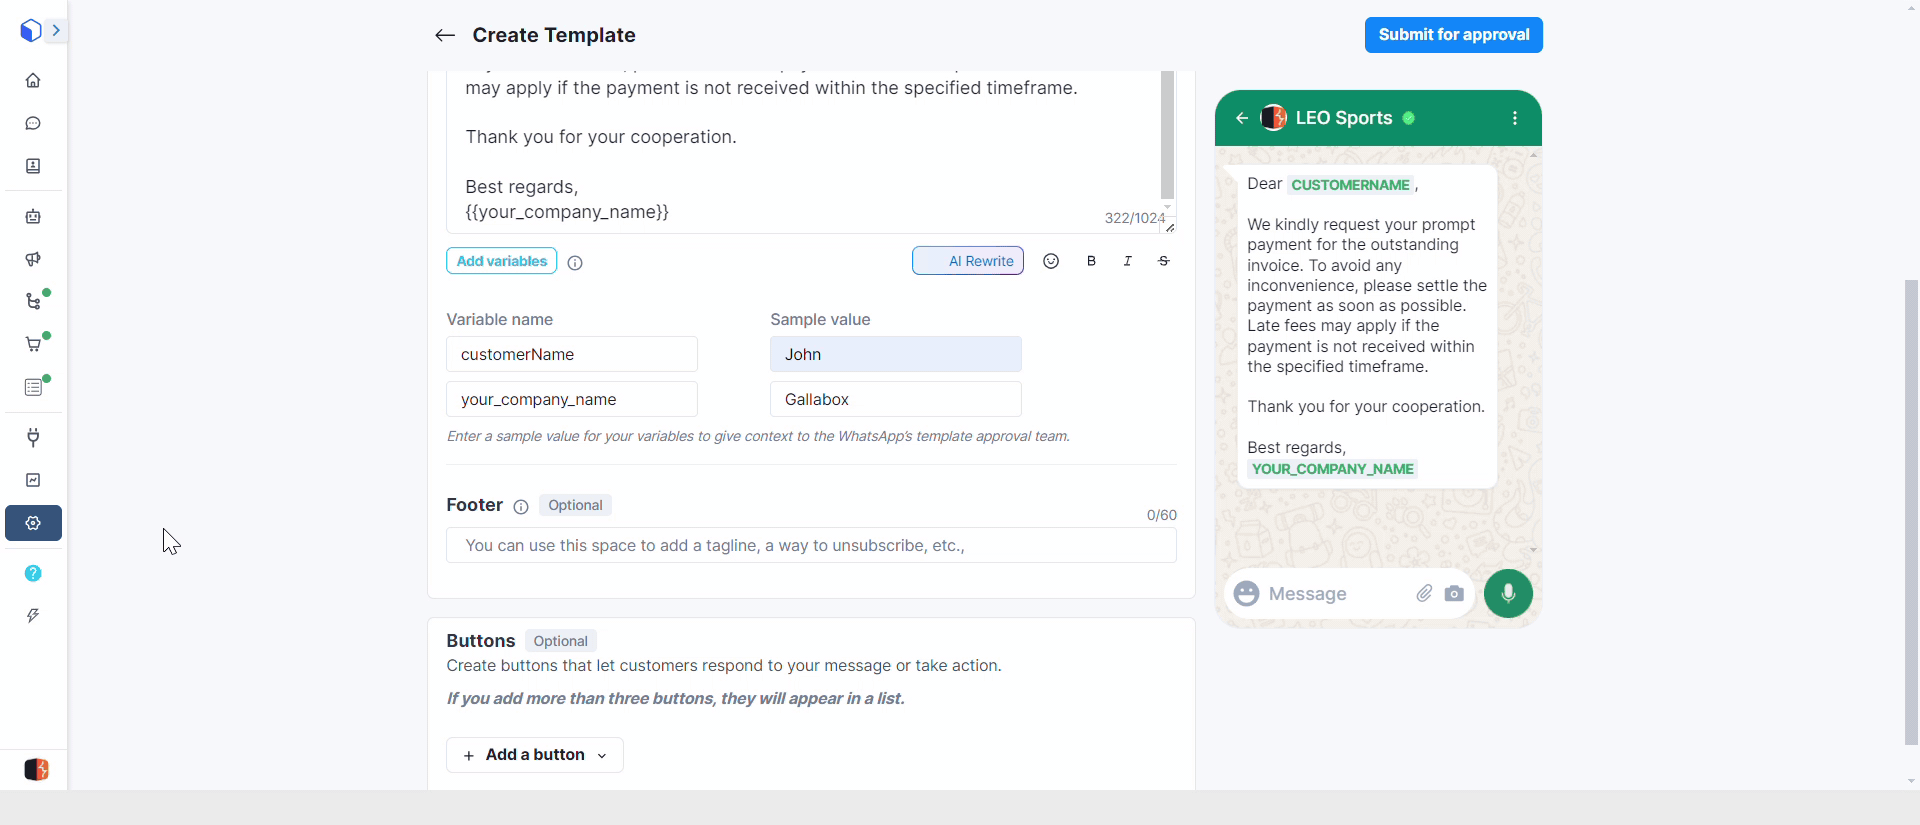Open the emoji picker in editor toolbar
Image resolution: width=1920 pixels, height=825 pixels.
pyautogui.click(x=1051, y=261)
